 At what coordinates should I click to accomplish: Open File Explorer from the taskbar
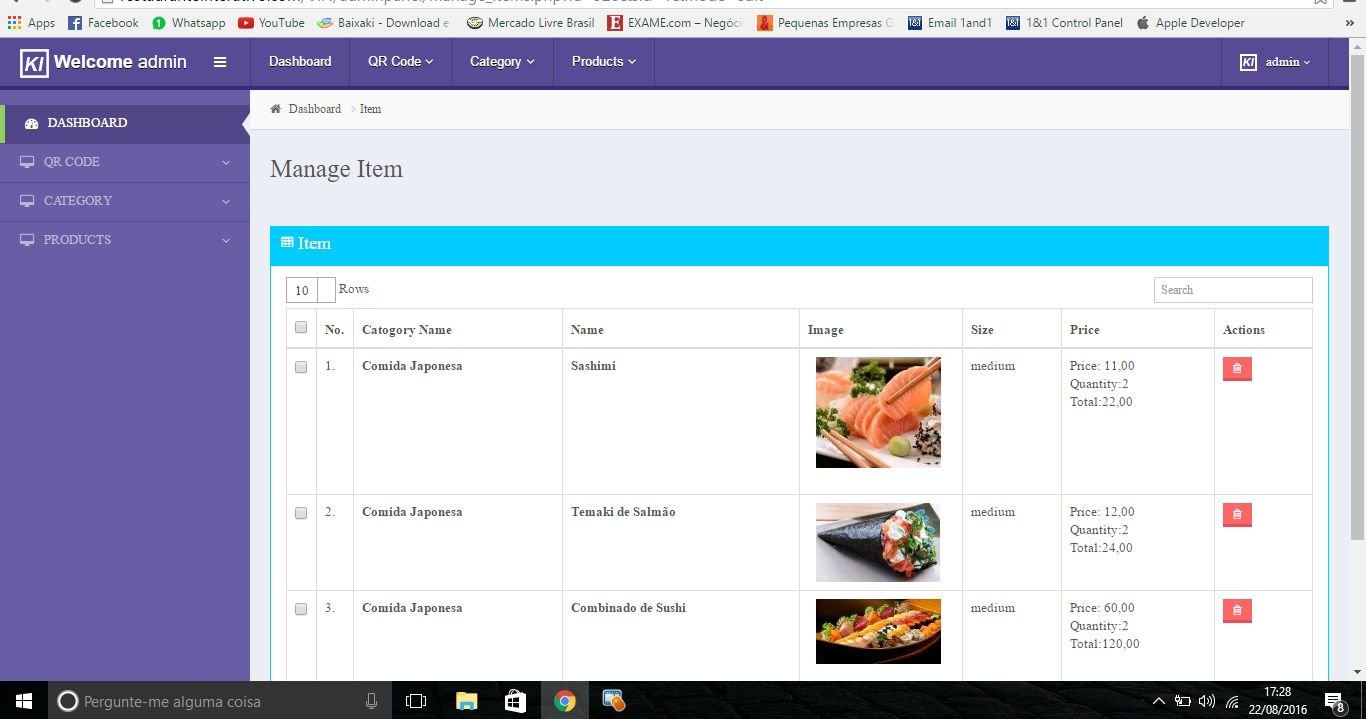click(466, 701)
